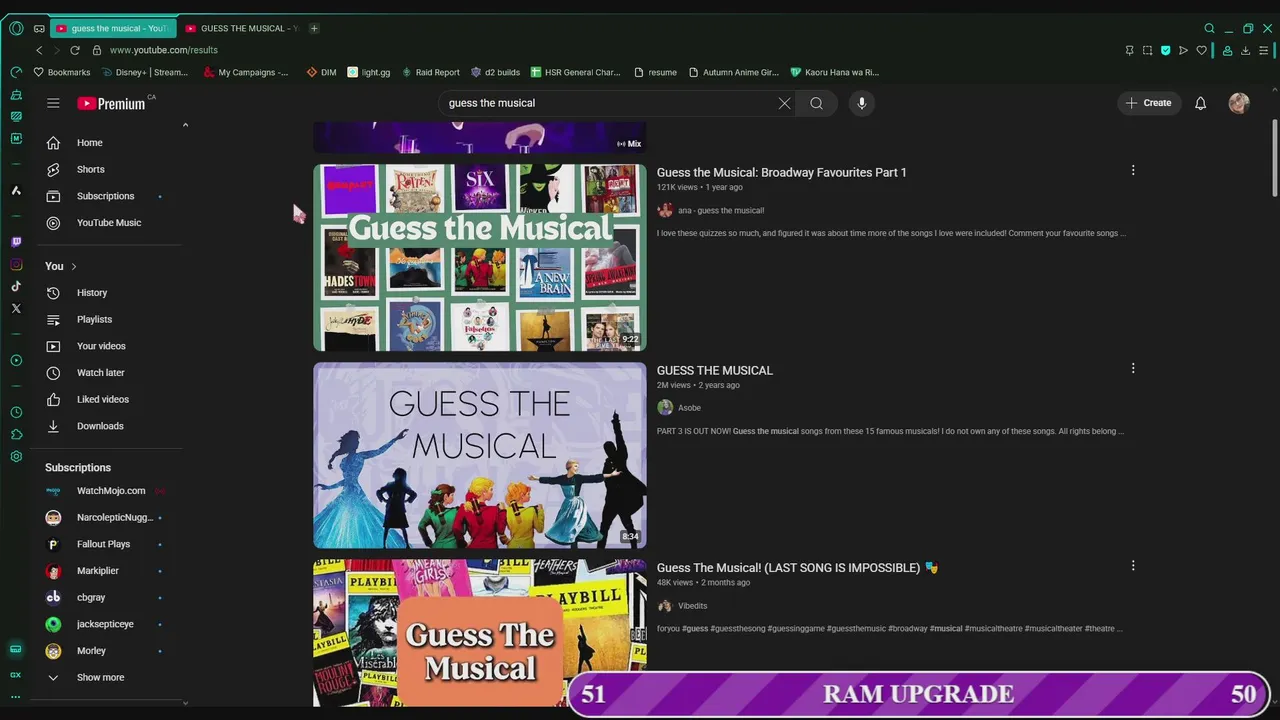Screen dimensions: 1280x720
Task: Click the YouTube Premium logo
Action: pyautogui.click(x=112, y=103)
